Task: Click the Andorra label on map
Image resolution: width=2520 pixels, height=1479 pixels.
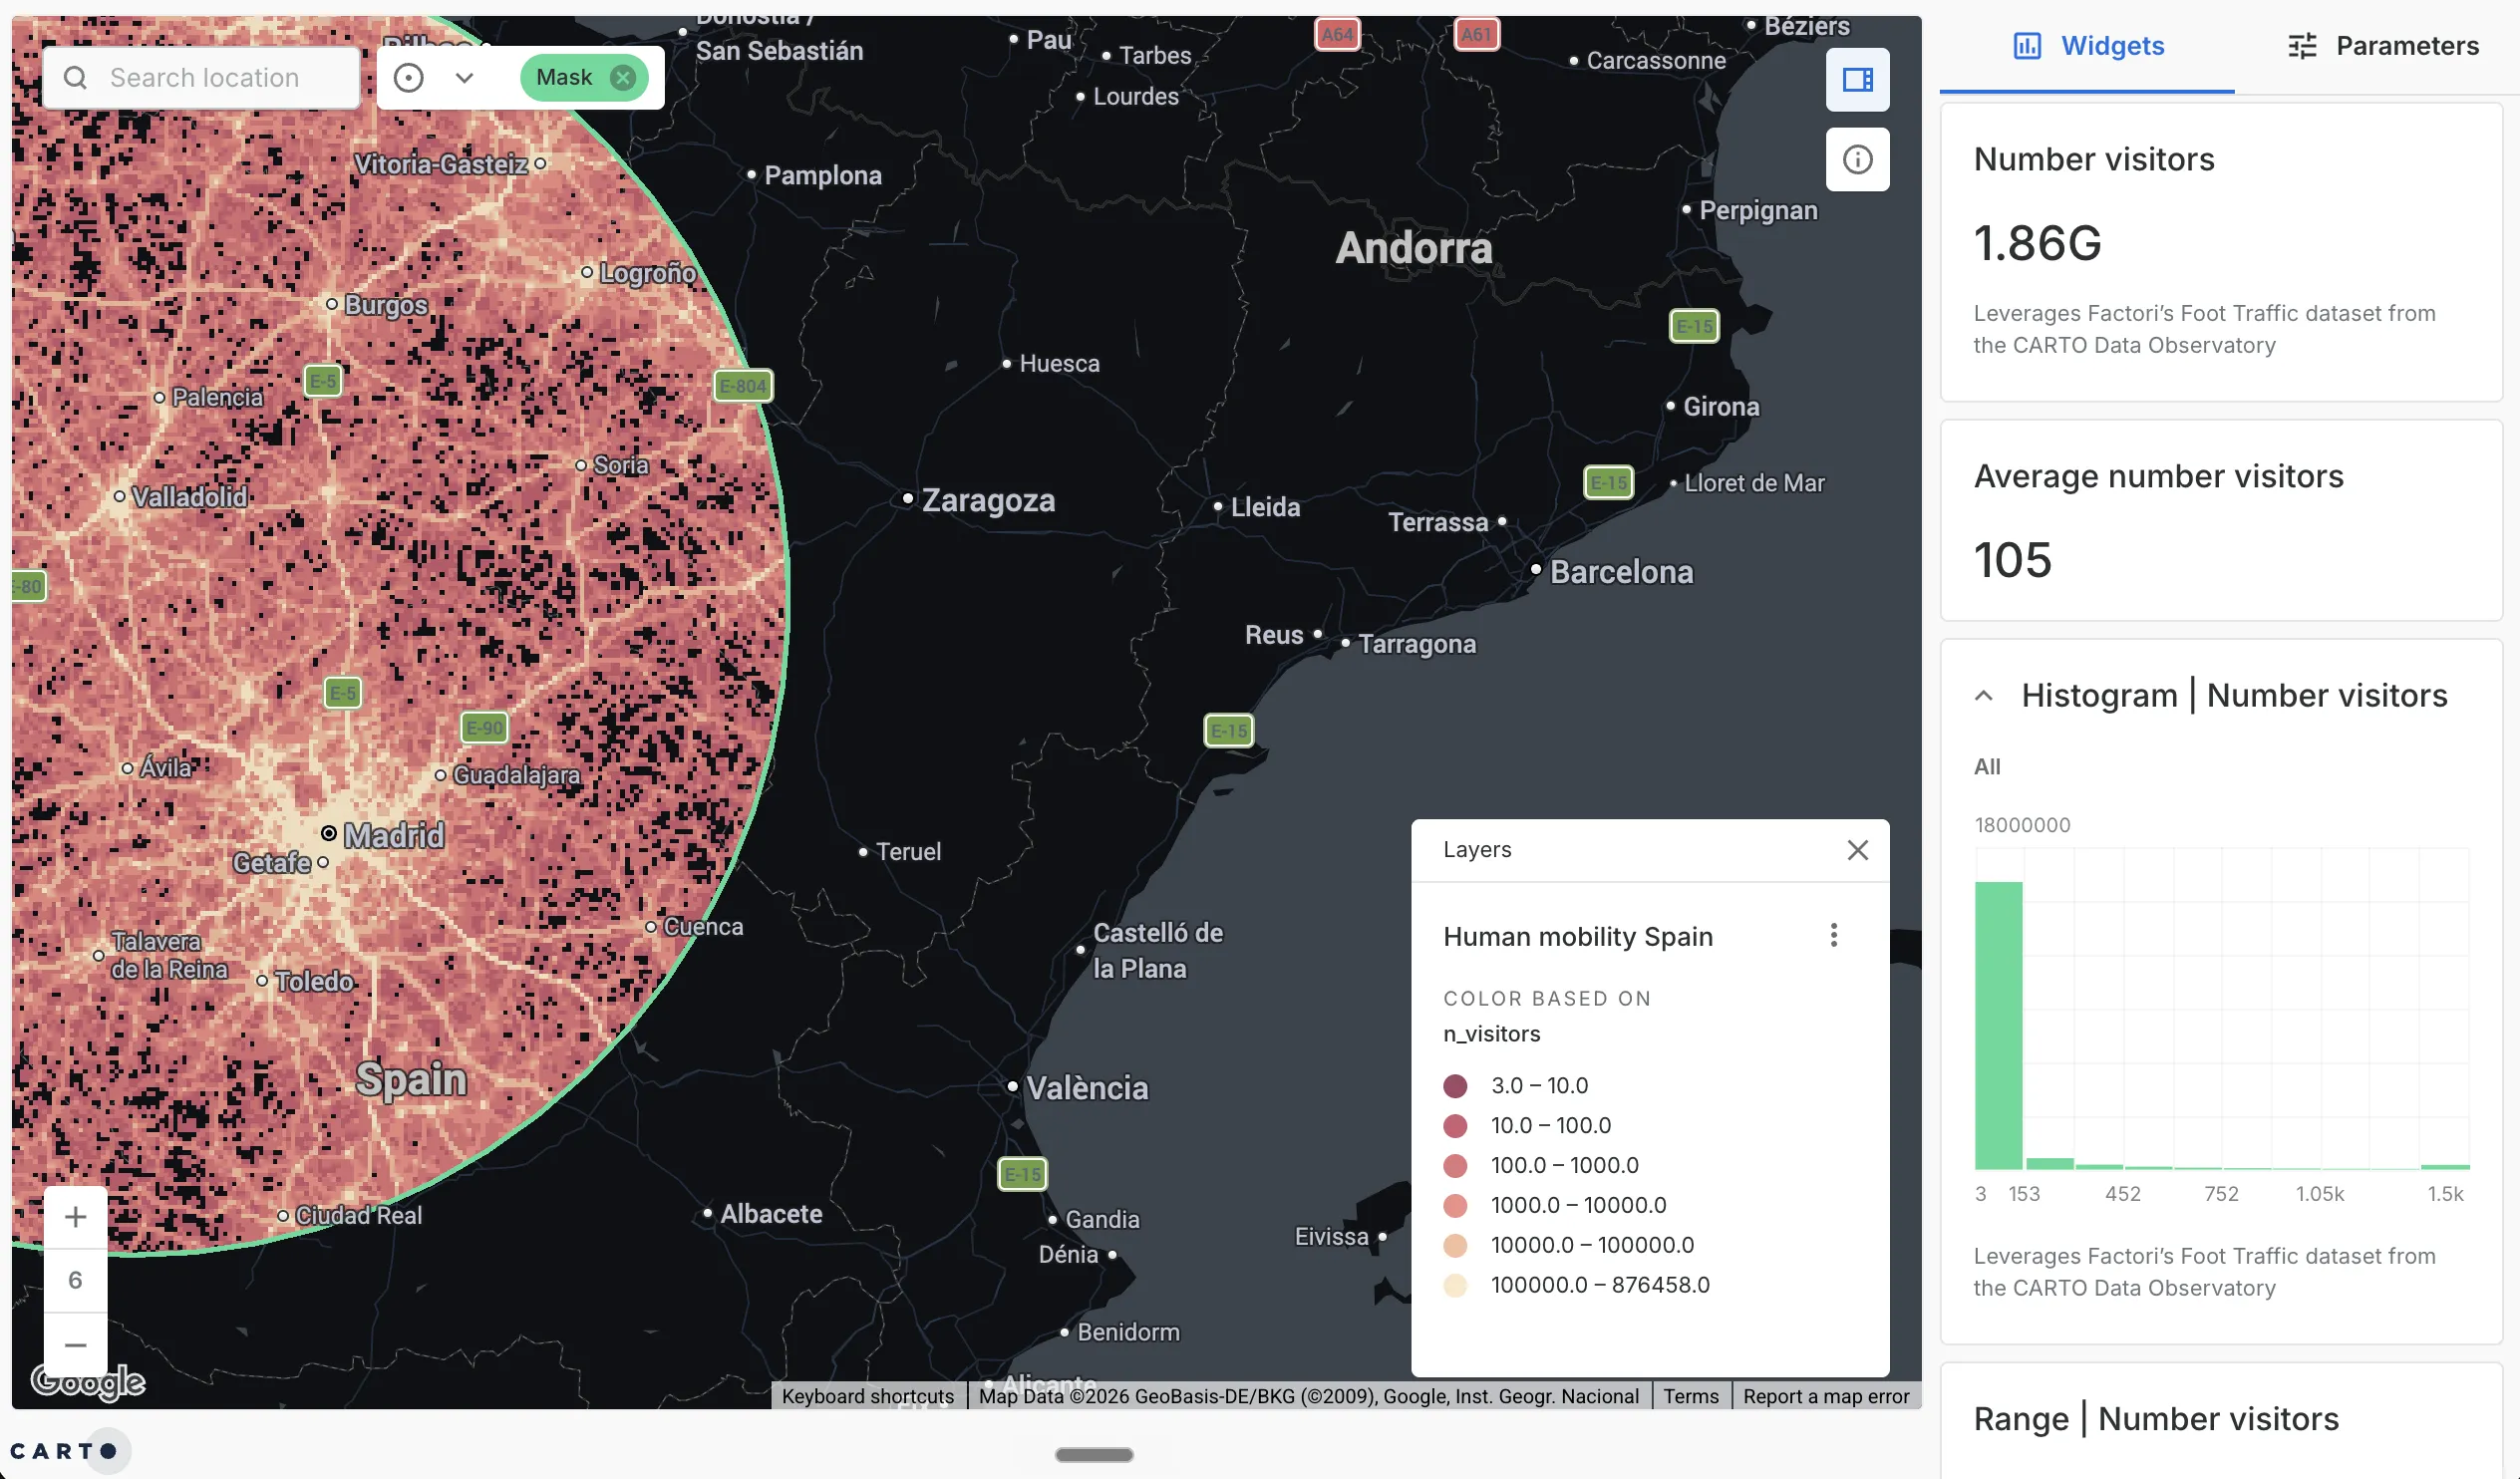Action: [1413, 248]
